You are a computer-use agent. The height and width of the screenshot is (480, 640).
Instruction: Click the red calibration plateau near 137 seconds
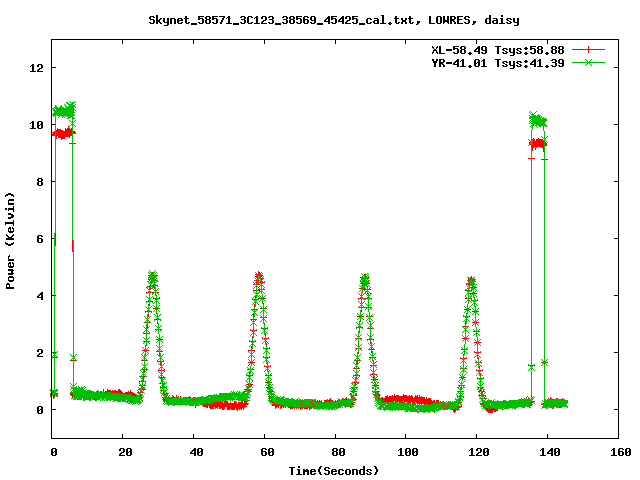coord(539,144)
